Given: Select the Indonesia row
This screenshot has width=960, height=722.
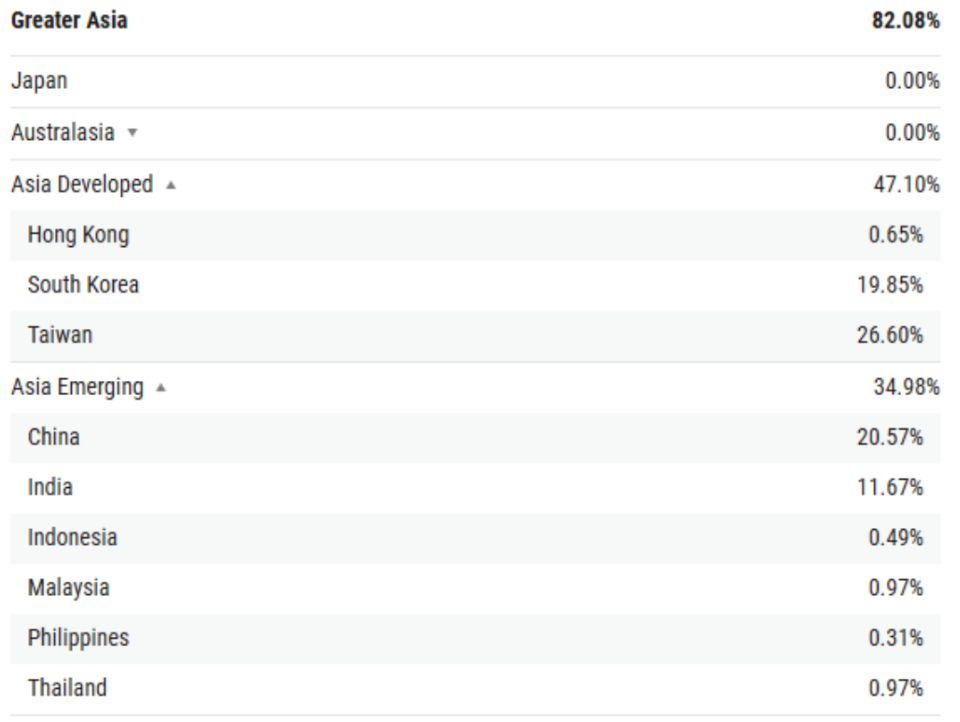Looking at the screenshot, I should 475,538.
